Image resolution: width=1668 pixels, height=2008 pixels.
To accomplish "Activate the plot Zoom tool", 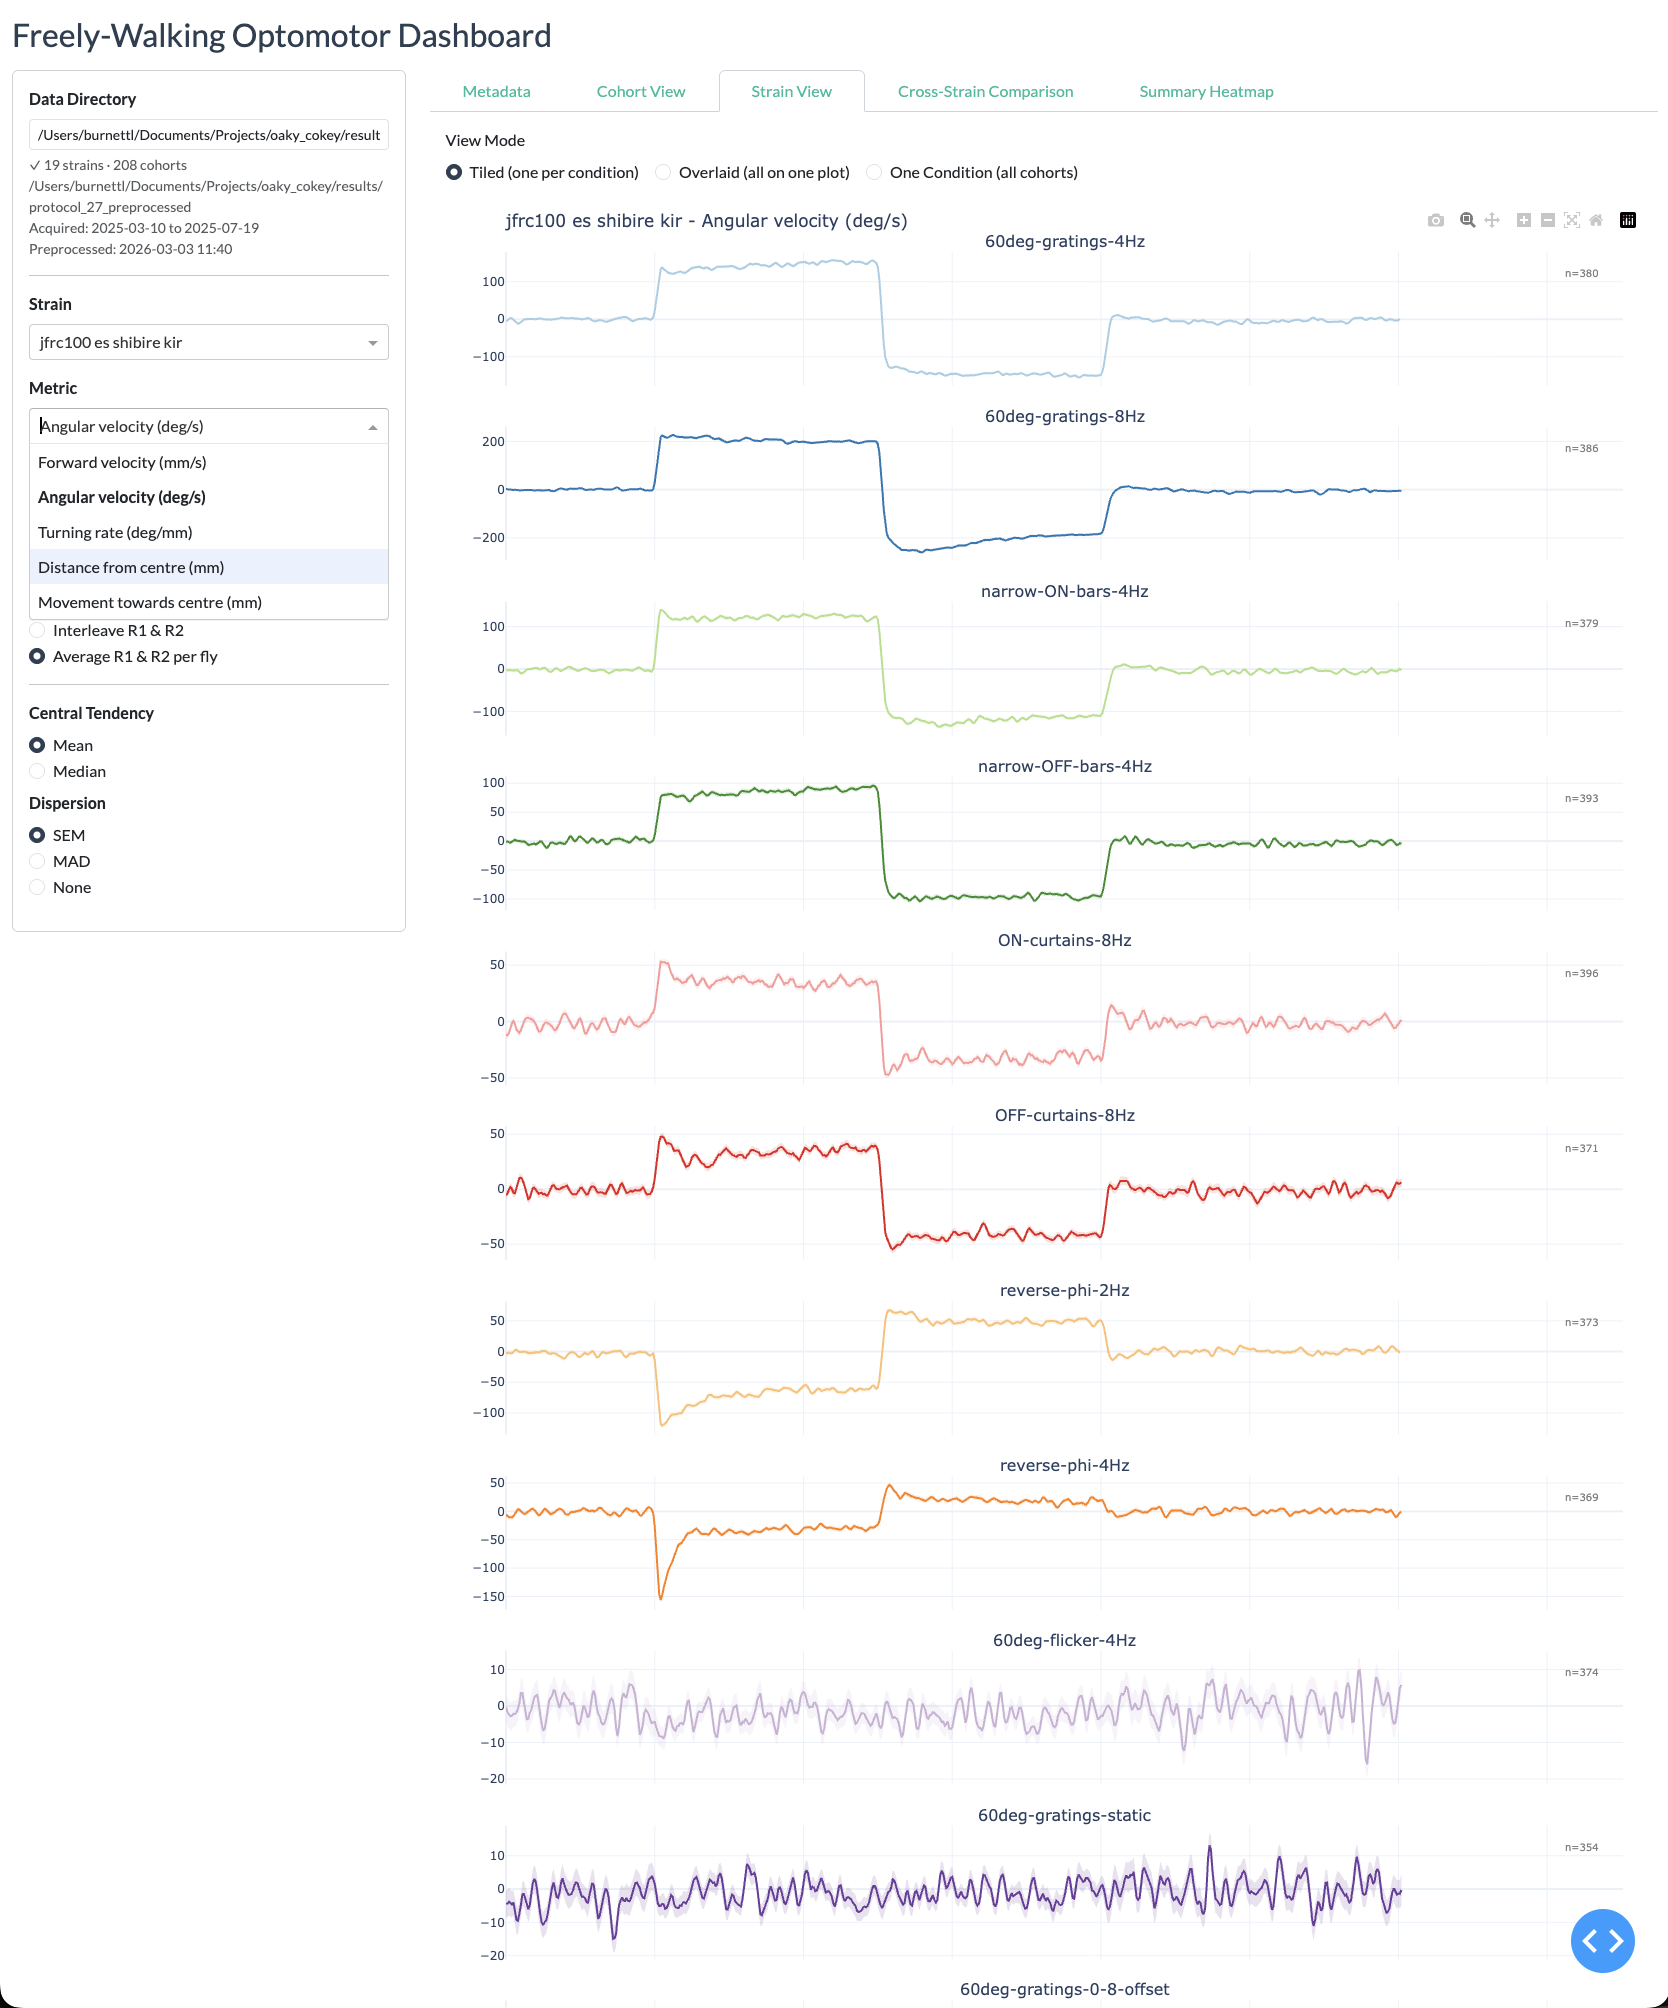I will tap(1467, 220).
